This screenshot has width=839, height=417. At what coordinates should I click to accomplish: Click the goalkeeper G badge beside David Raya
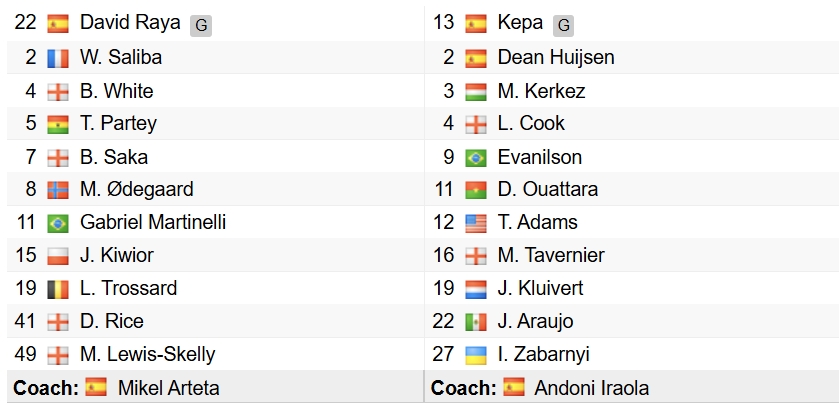pos(201,26)
